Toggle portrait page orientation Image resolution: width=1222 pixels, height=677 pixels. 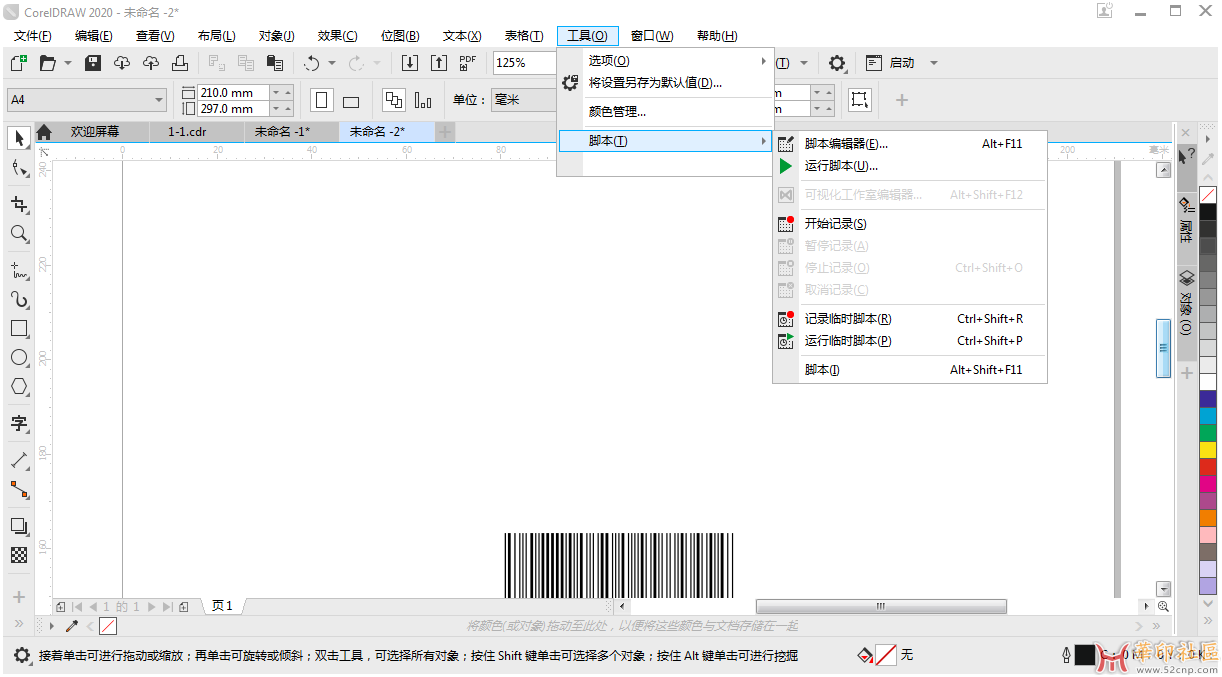coord(322,100)
